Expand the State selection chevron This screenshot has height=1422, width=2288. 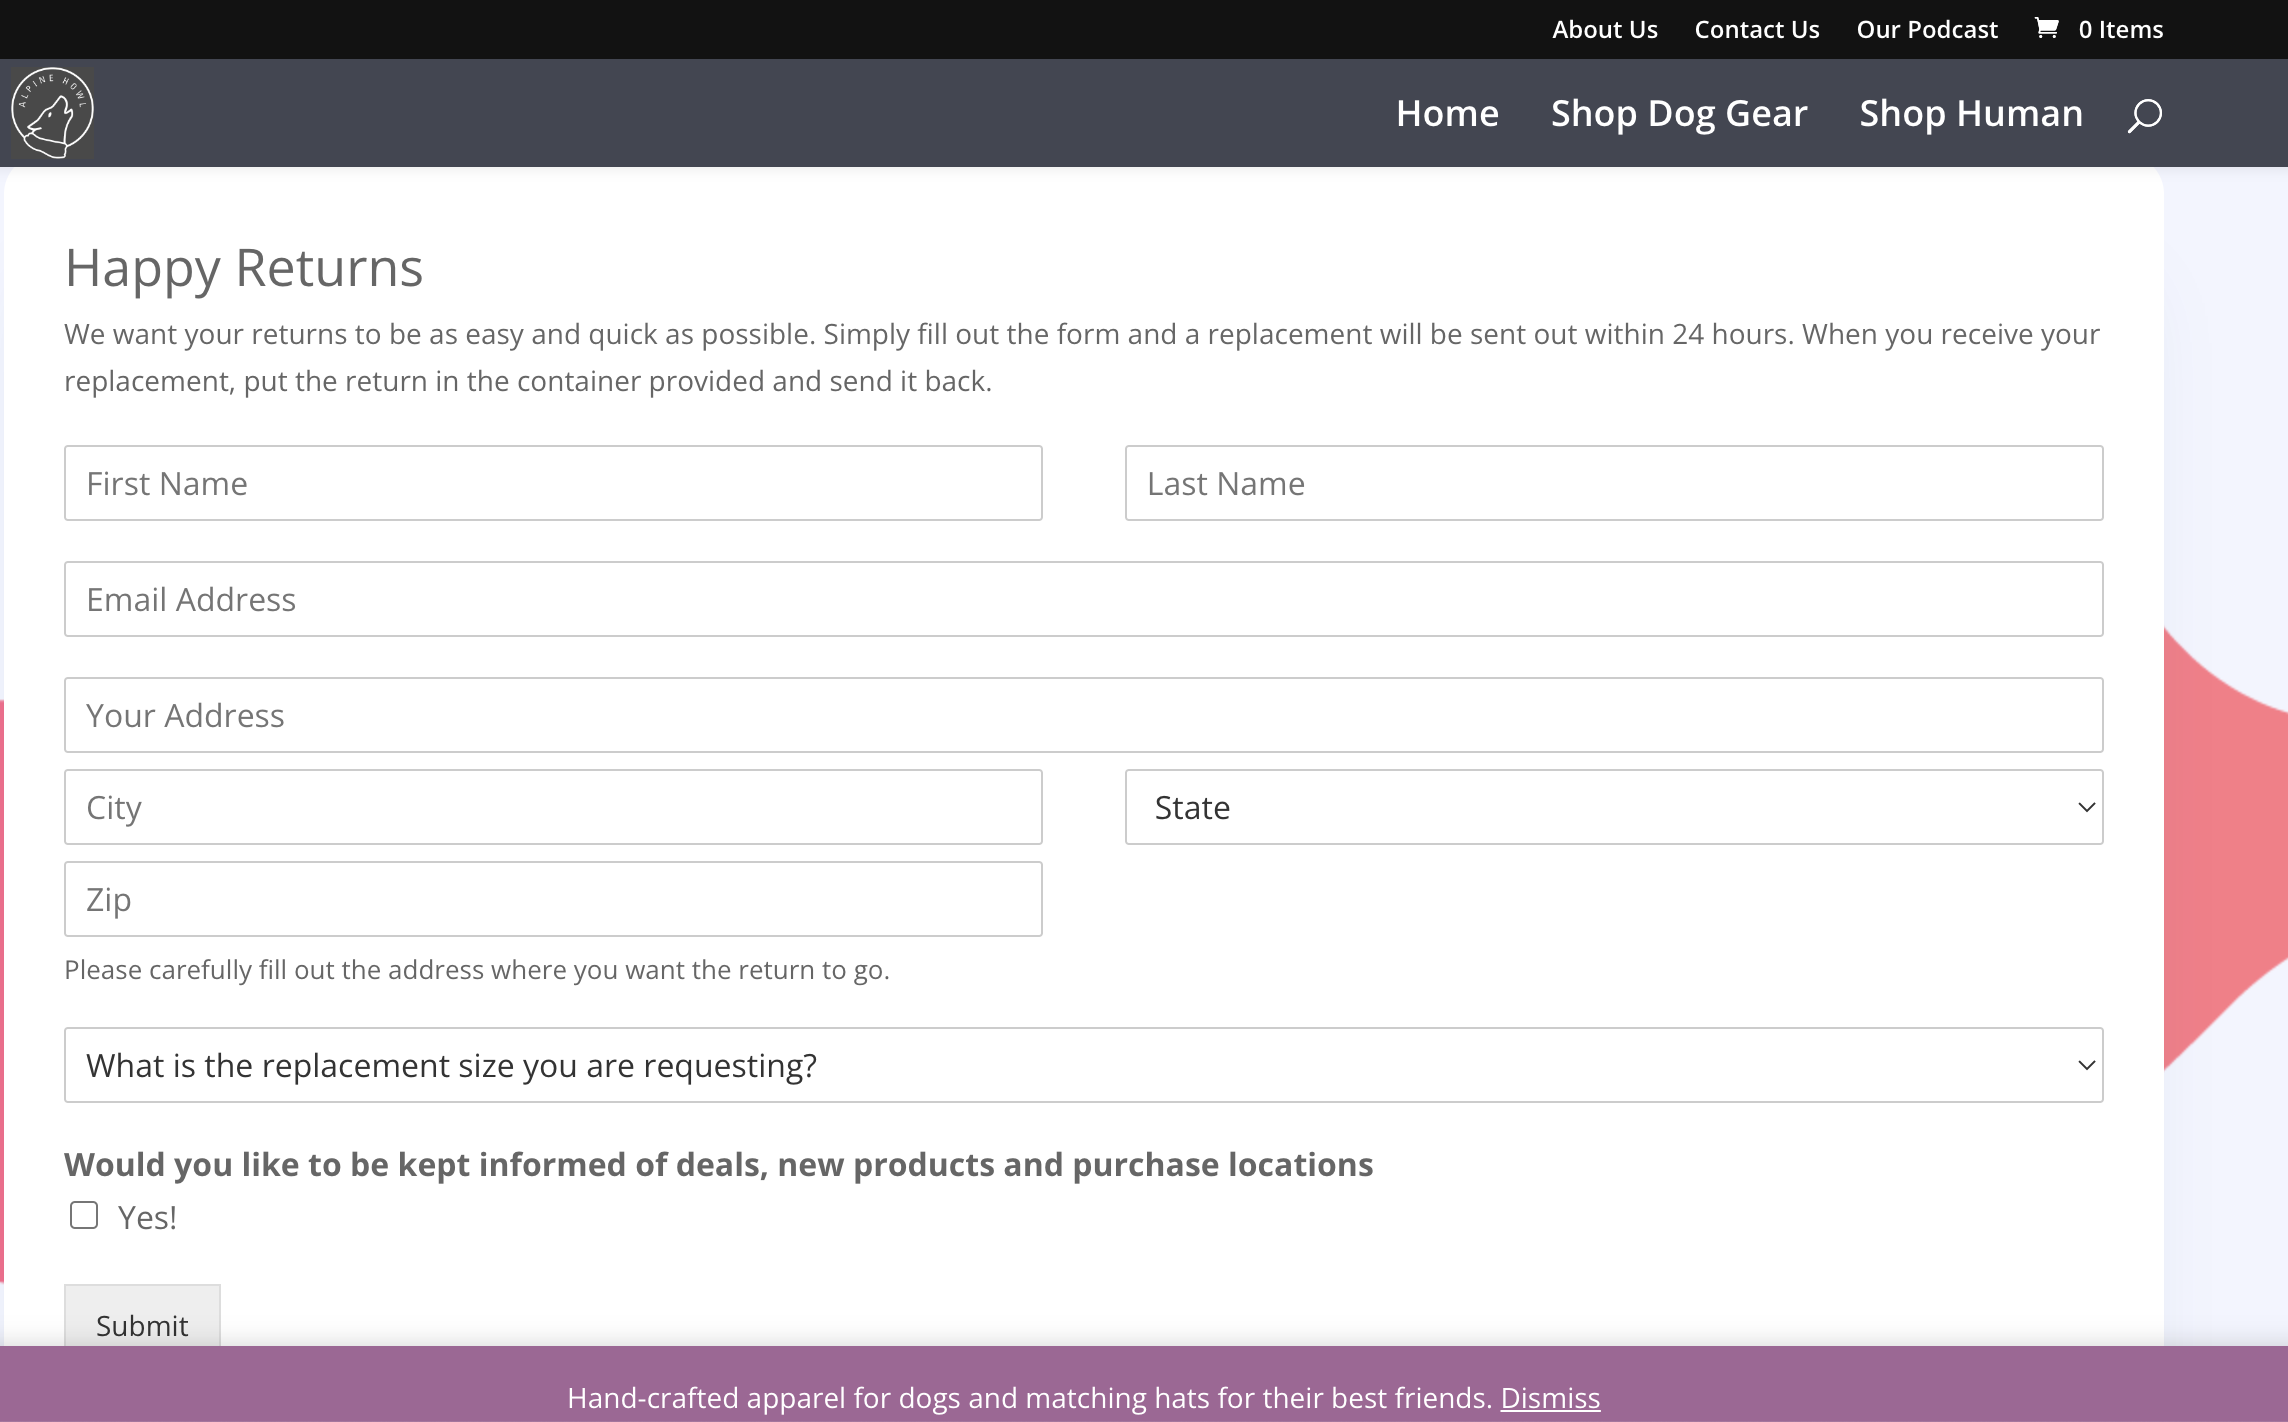pos(2086,806)
